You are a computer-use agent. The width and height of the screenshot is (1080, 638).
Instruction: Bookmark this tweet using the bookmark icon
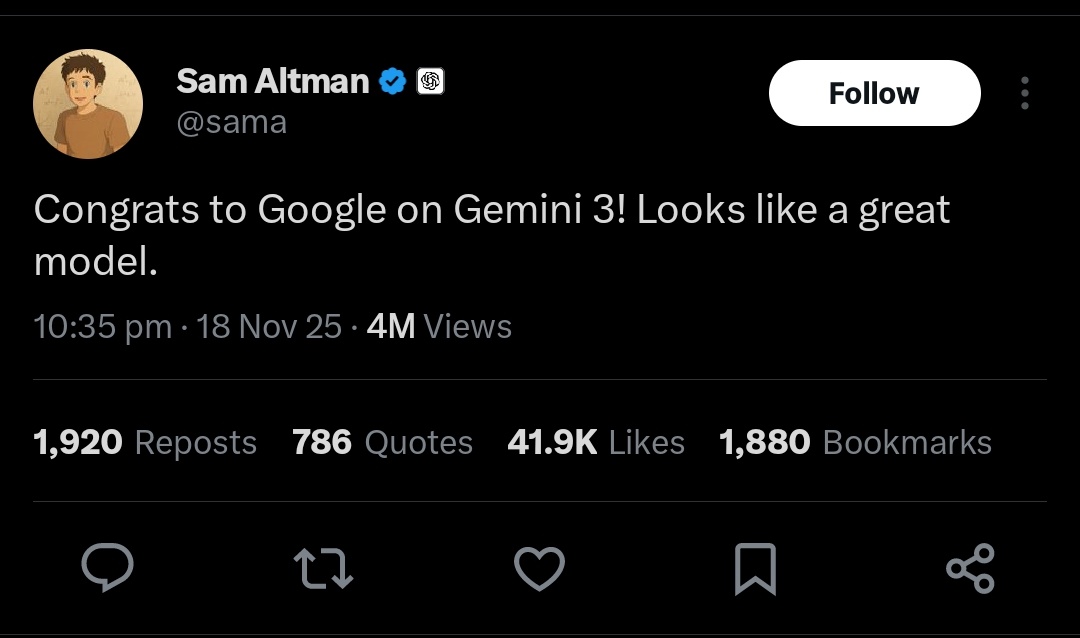tap(755, 569)
